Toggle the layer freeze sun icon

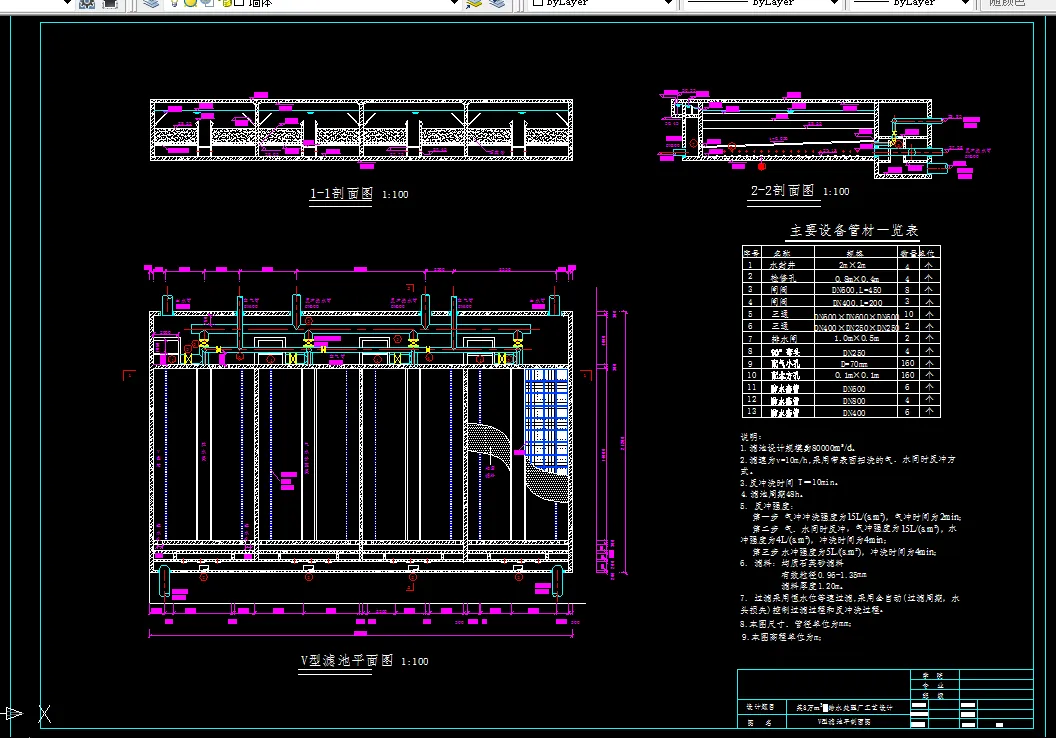pyautogui.click(x=191, y=3)
